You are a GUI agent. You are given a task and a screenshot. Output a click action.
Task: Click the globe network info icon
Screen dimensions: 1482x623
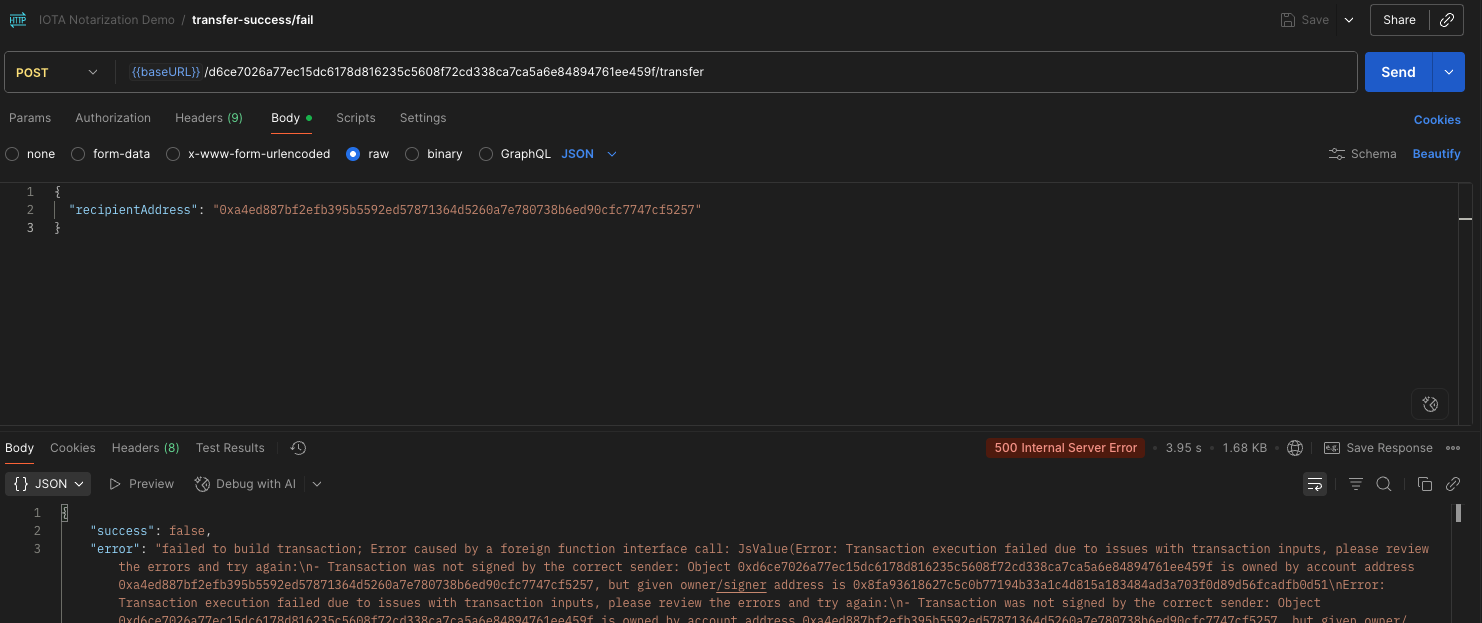(1295, 448)
